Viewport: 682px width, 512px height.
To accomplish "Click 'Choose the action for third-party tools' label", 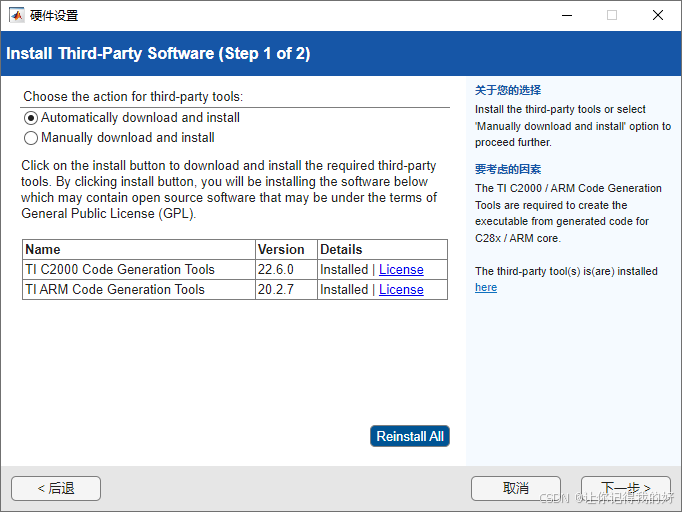I will coord(133,97).
